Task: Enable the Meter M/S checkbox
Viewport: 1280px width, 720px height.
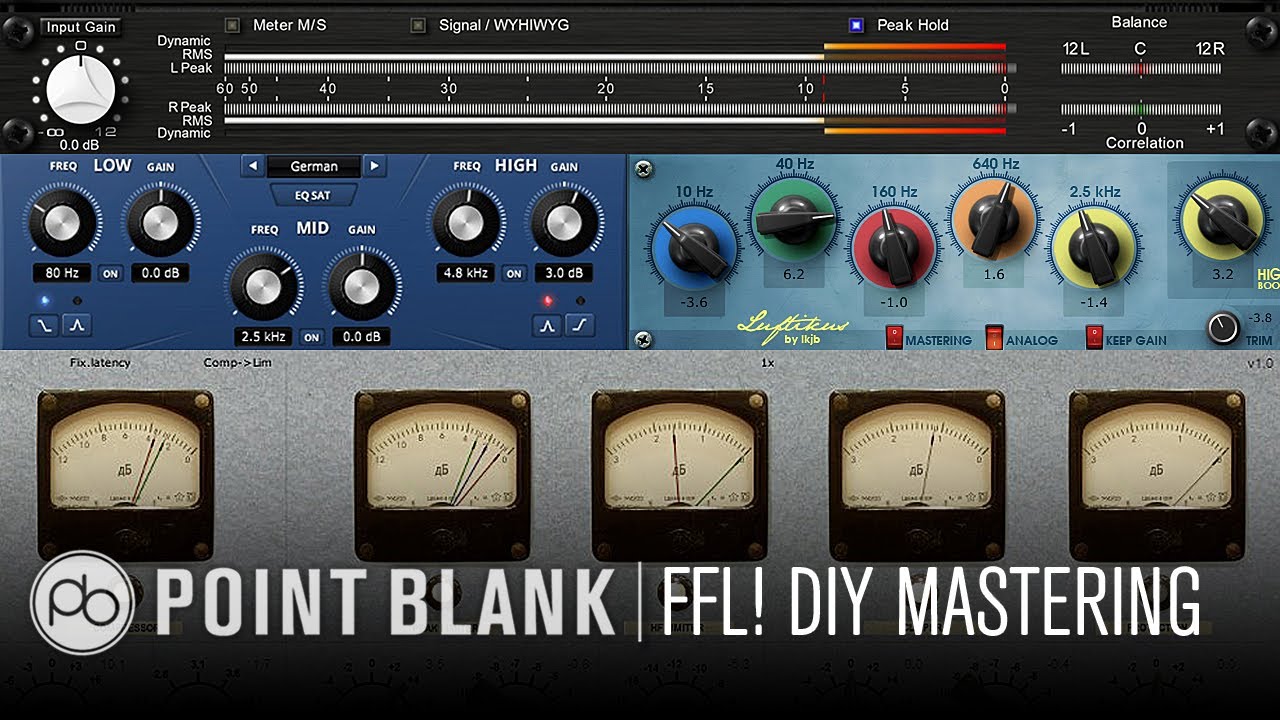Action: [x=232, y=25]
